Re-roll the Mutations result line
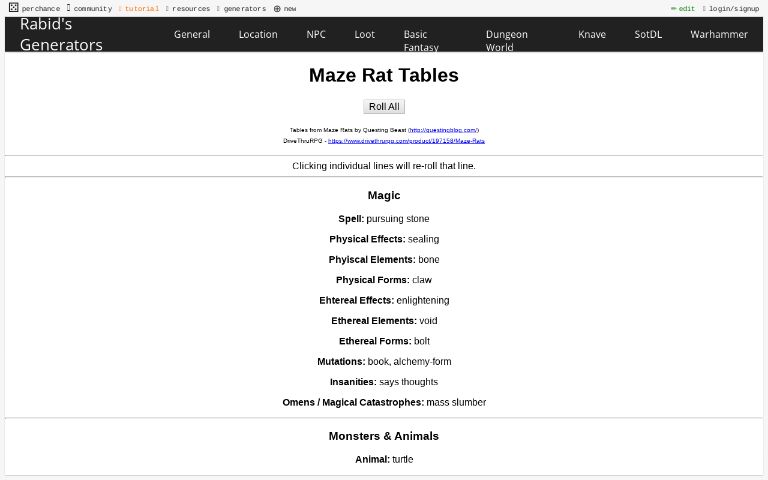Image resolution: width=768 pixels, height=480 pixels. [384, 362]
